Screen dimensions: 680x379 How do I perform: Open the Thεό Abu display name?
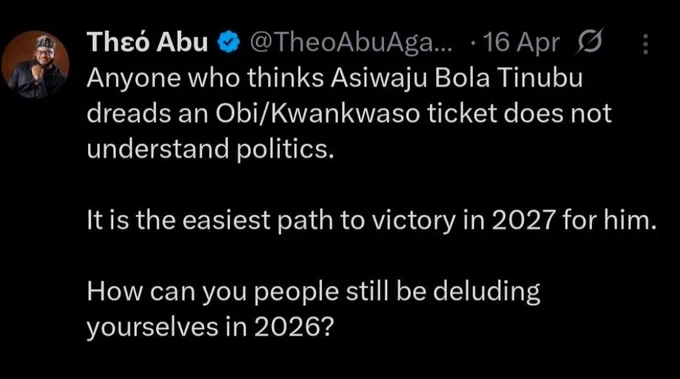pos(147,42)
